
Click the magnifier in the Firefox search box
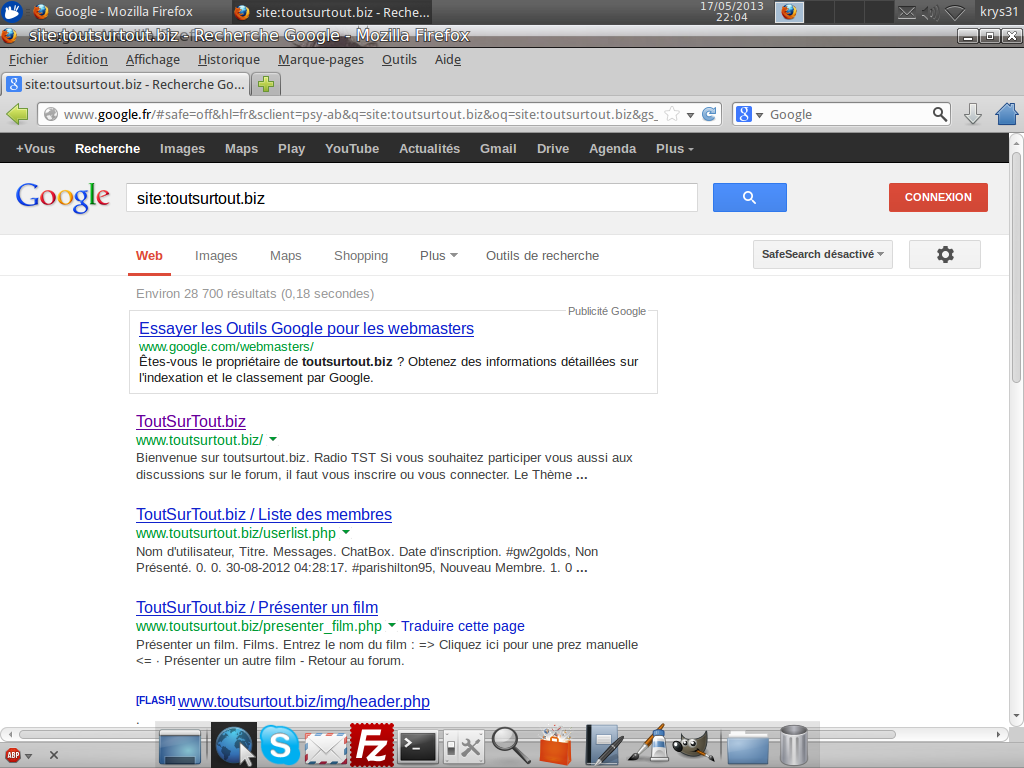939,114
